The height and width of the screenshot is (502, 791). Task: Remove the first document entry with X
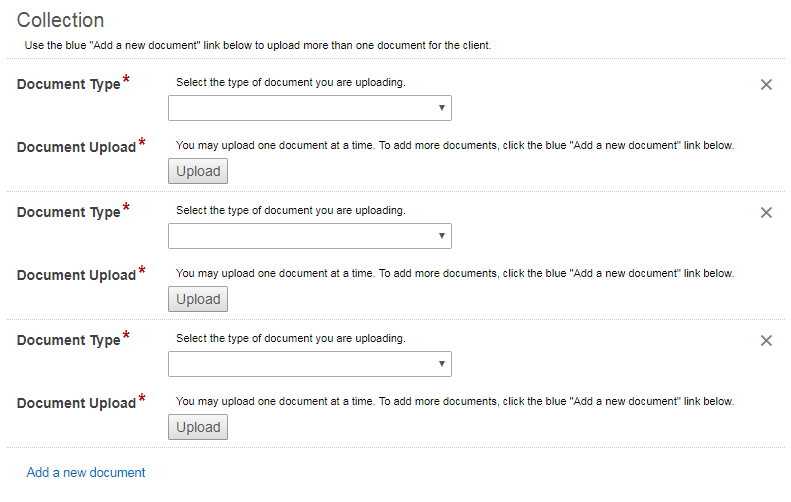click(766, 85)
